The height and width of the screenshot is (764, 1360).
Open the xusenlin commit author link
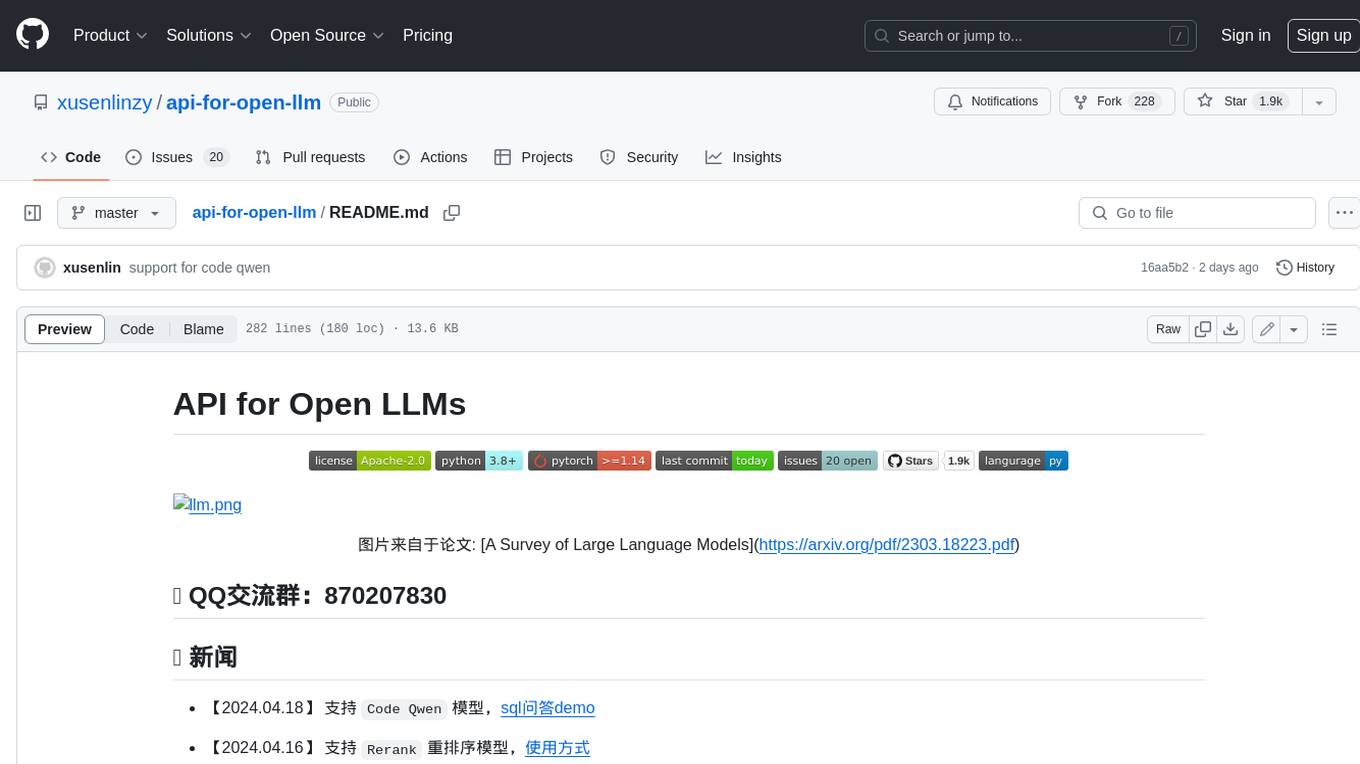[92, 267]
